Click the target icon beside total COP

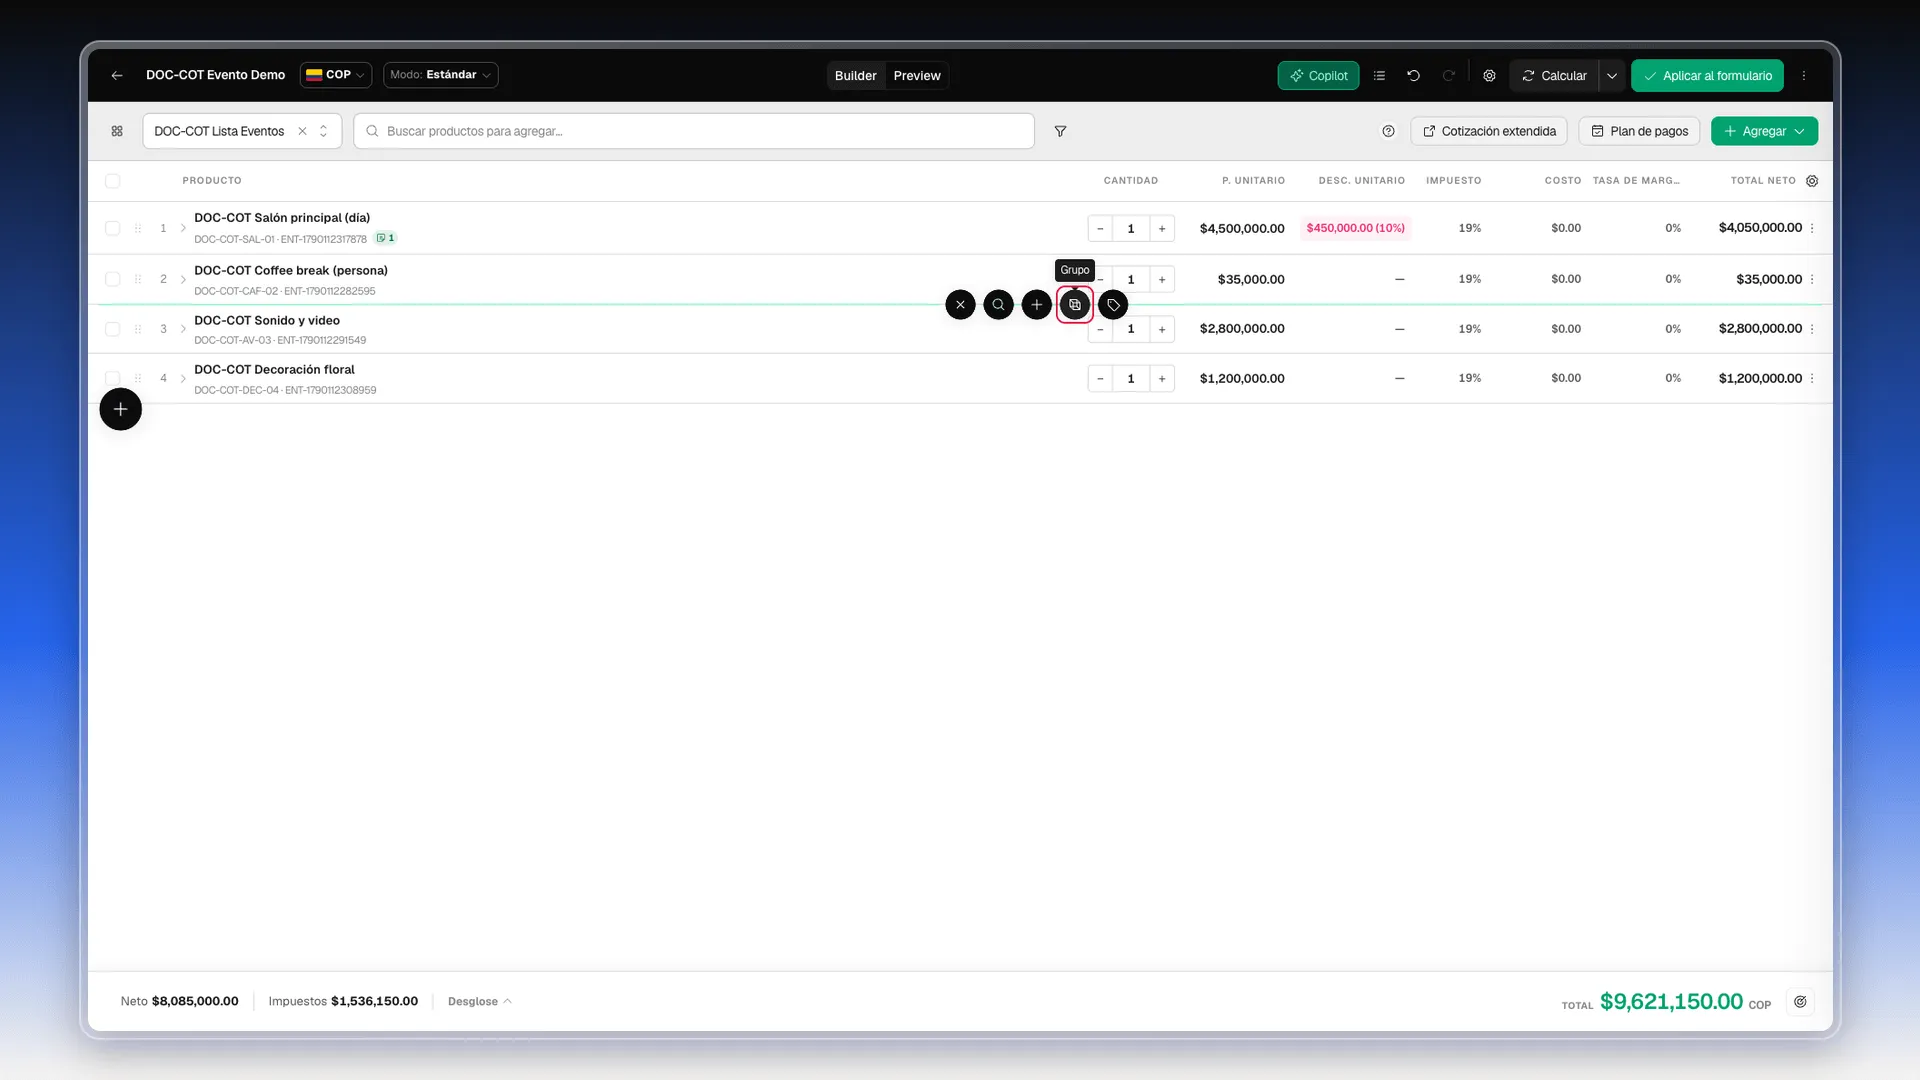(x=1800, y=1002)
